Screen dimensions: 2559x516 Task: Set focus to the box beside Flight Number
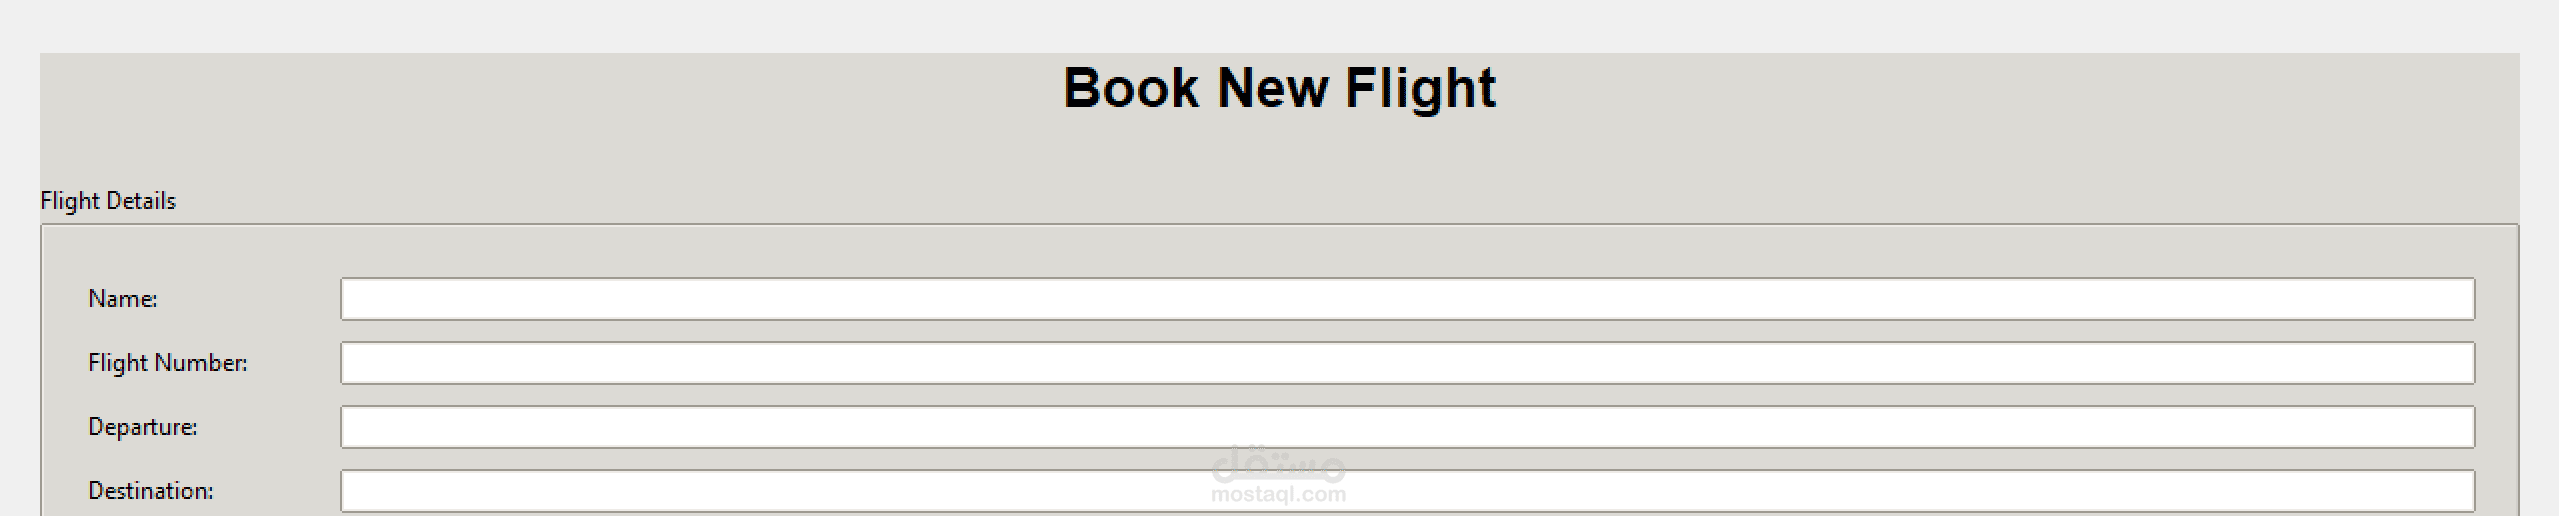coord(1407,363)
